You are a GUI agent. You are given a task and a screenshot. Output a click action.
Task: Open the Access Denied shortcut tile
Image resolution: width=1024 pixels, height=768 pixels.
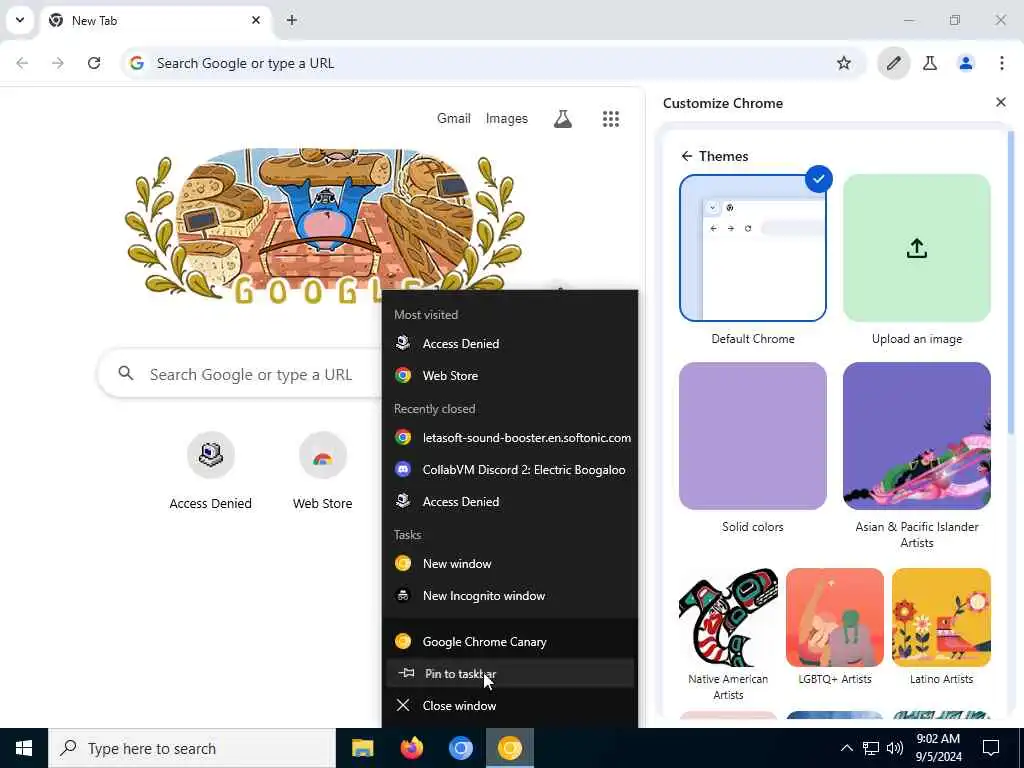[210, 472]
